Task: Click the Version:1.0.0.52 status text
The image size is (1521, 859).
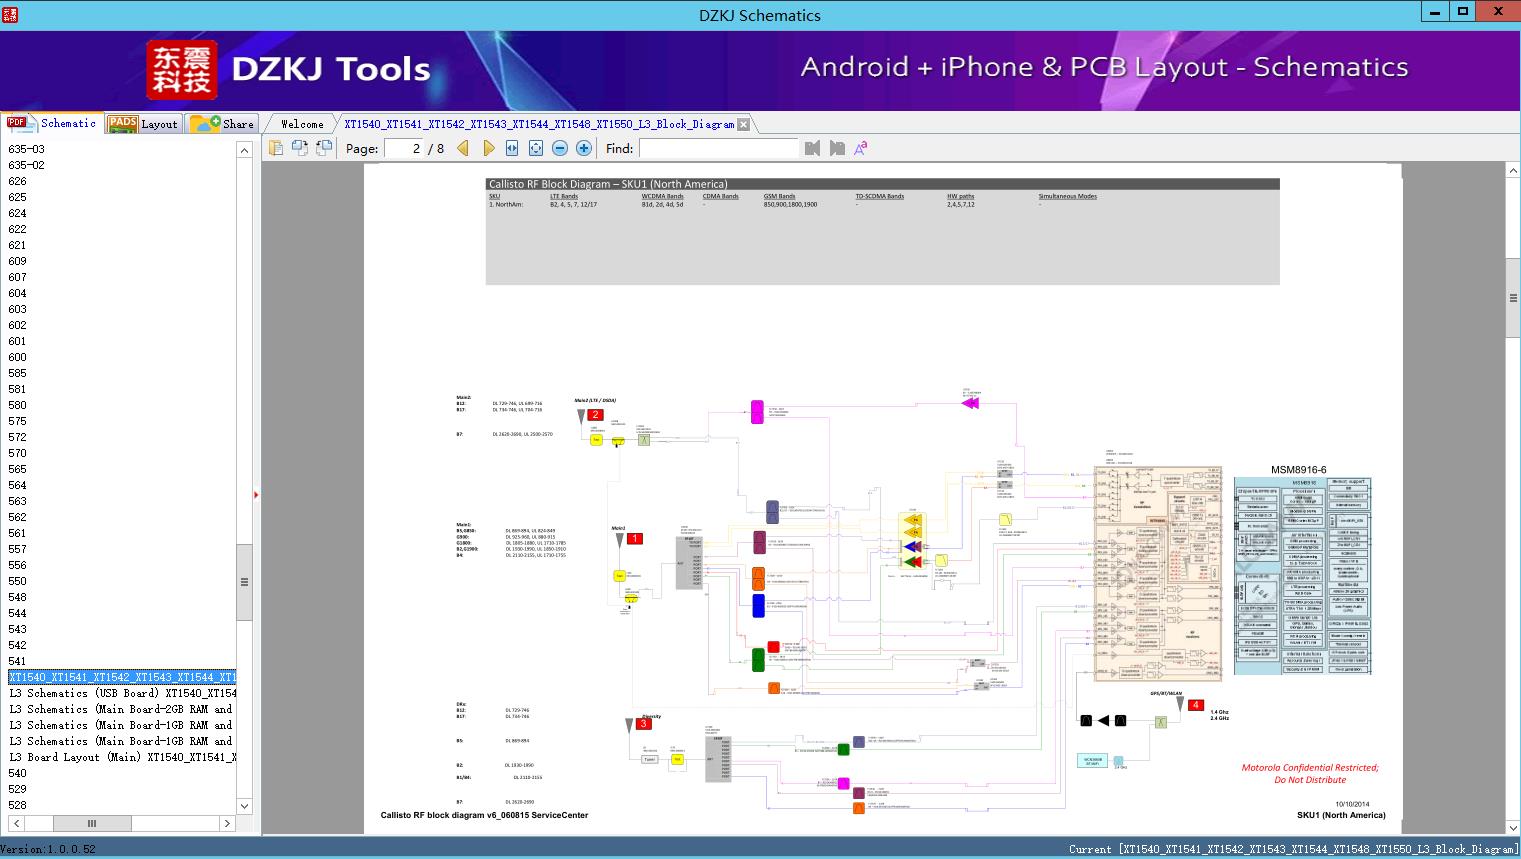Action: click(48, 849)
